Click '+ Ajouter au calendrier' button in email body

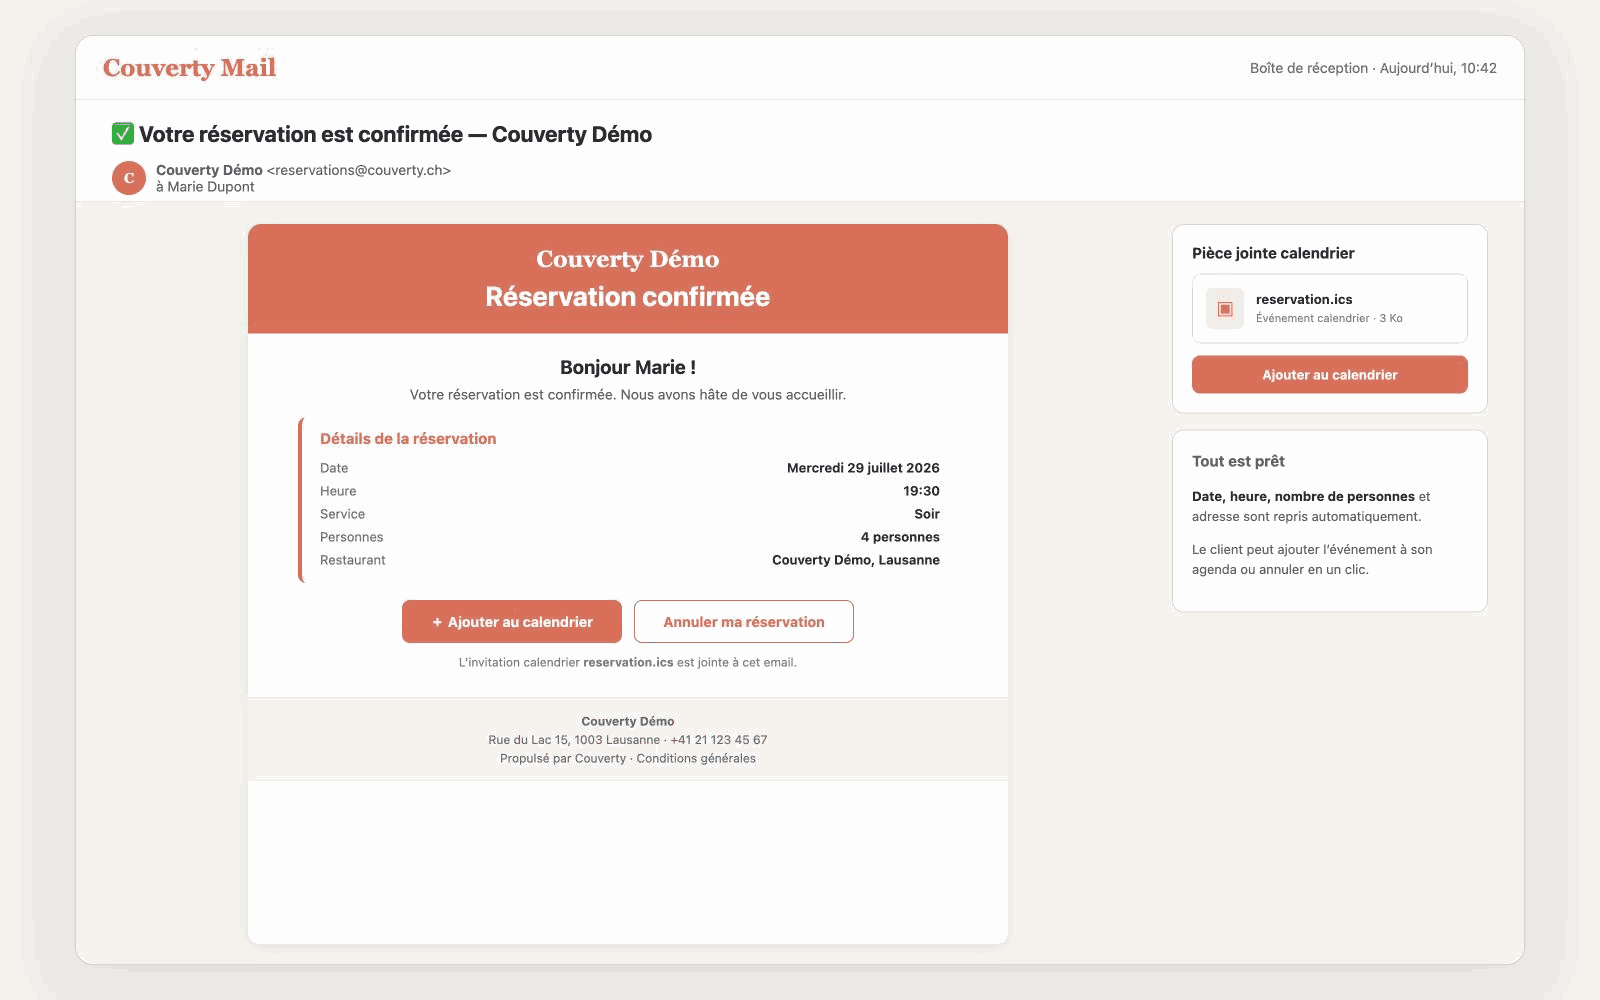click(x=512, y=622)
